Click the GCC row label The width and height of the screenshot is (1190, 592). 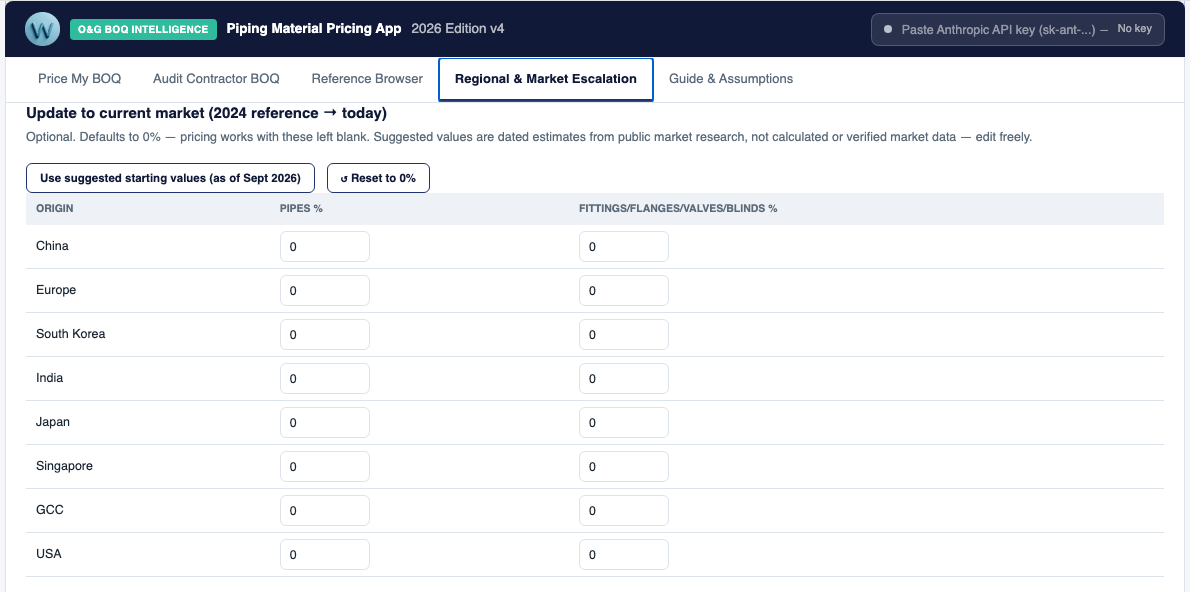tap(50, 510)
